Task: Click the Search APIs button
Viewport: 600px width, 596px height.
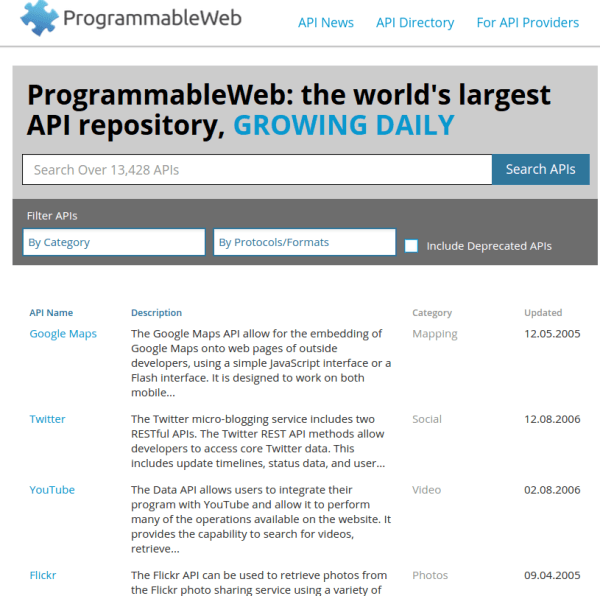Action: pyautogui.click(x=541, y=169)
